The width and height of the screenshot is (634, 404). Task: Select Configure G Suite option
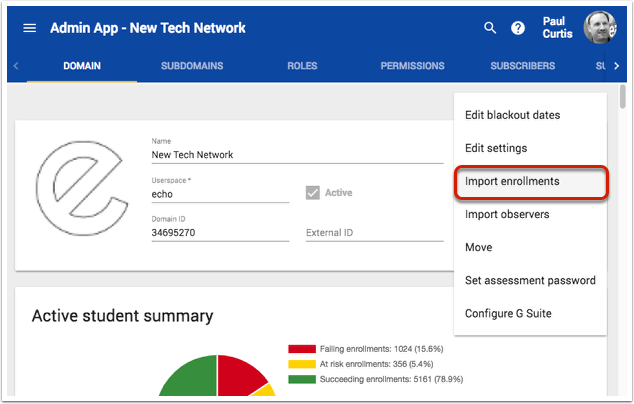click(530, 313)
